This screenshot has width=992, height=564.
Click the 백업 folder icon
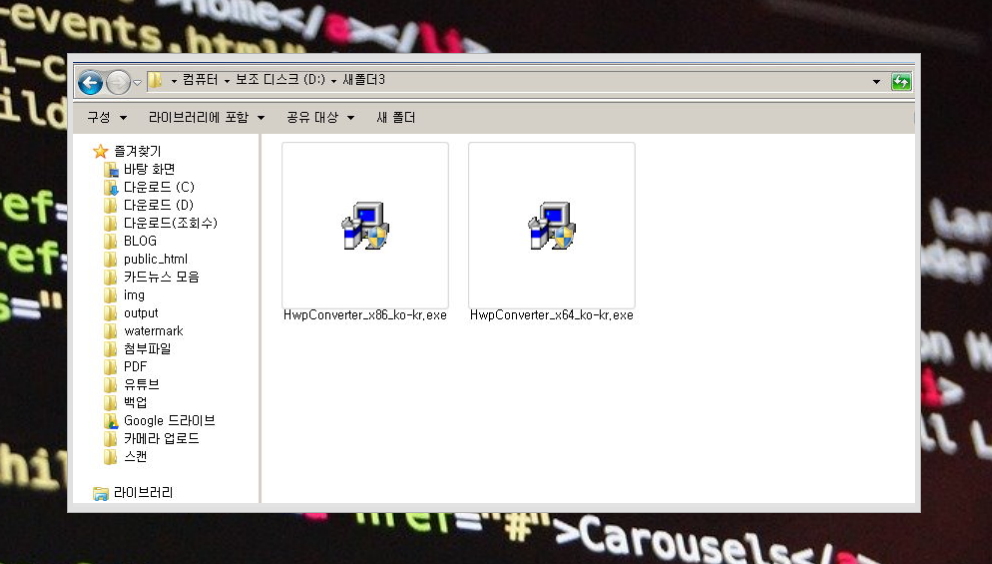pyautogui.click(x=111, y=402)
